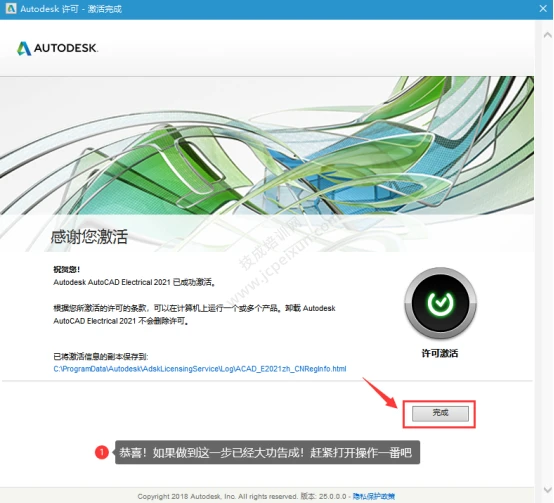
Task: Click the scrollbar down arrow
Action: [547, 490]
